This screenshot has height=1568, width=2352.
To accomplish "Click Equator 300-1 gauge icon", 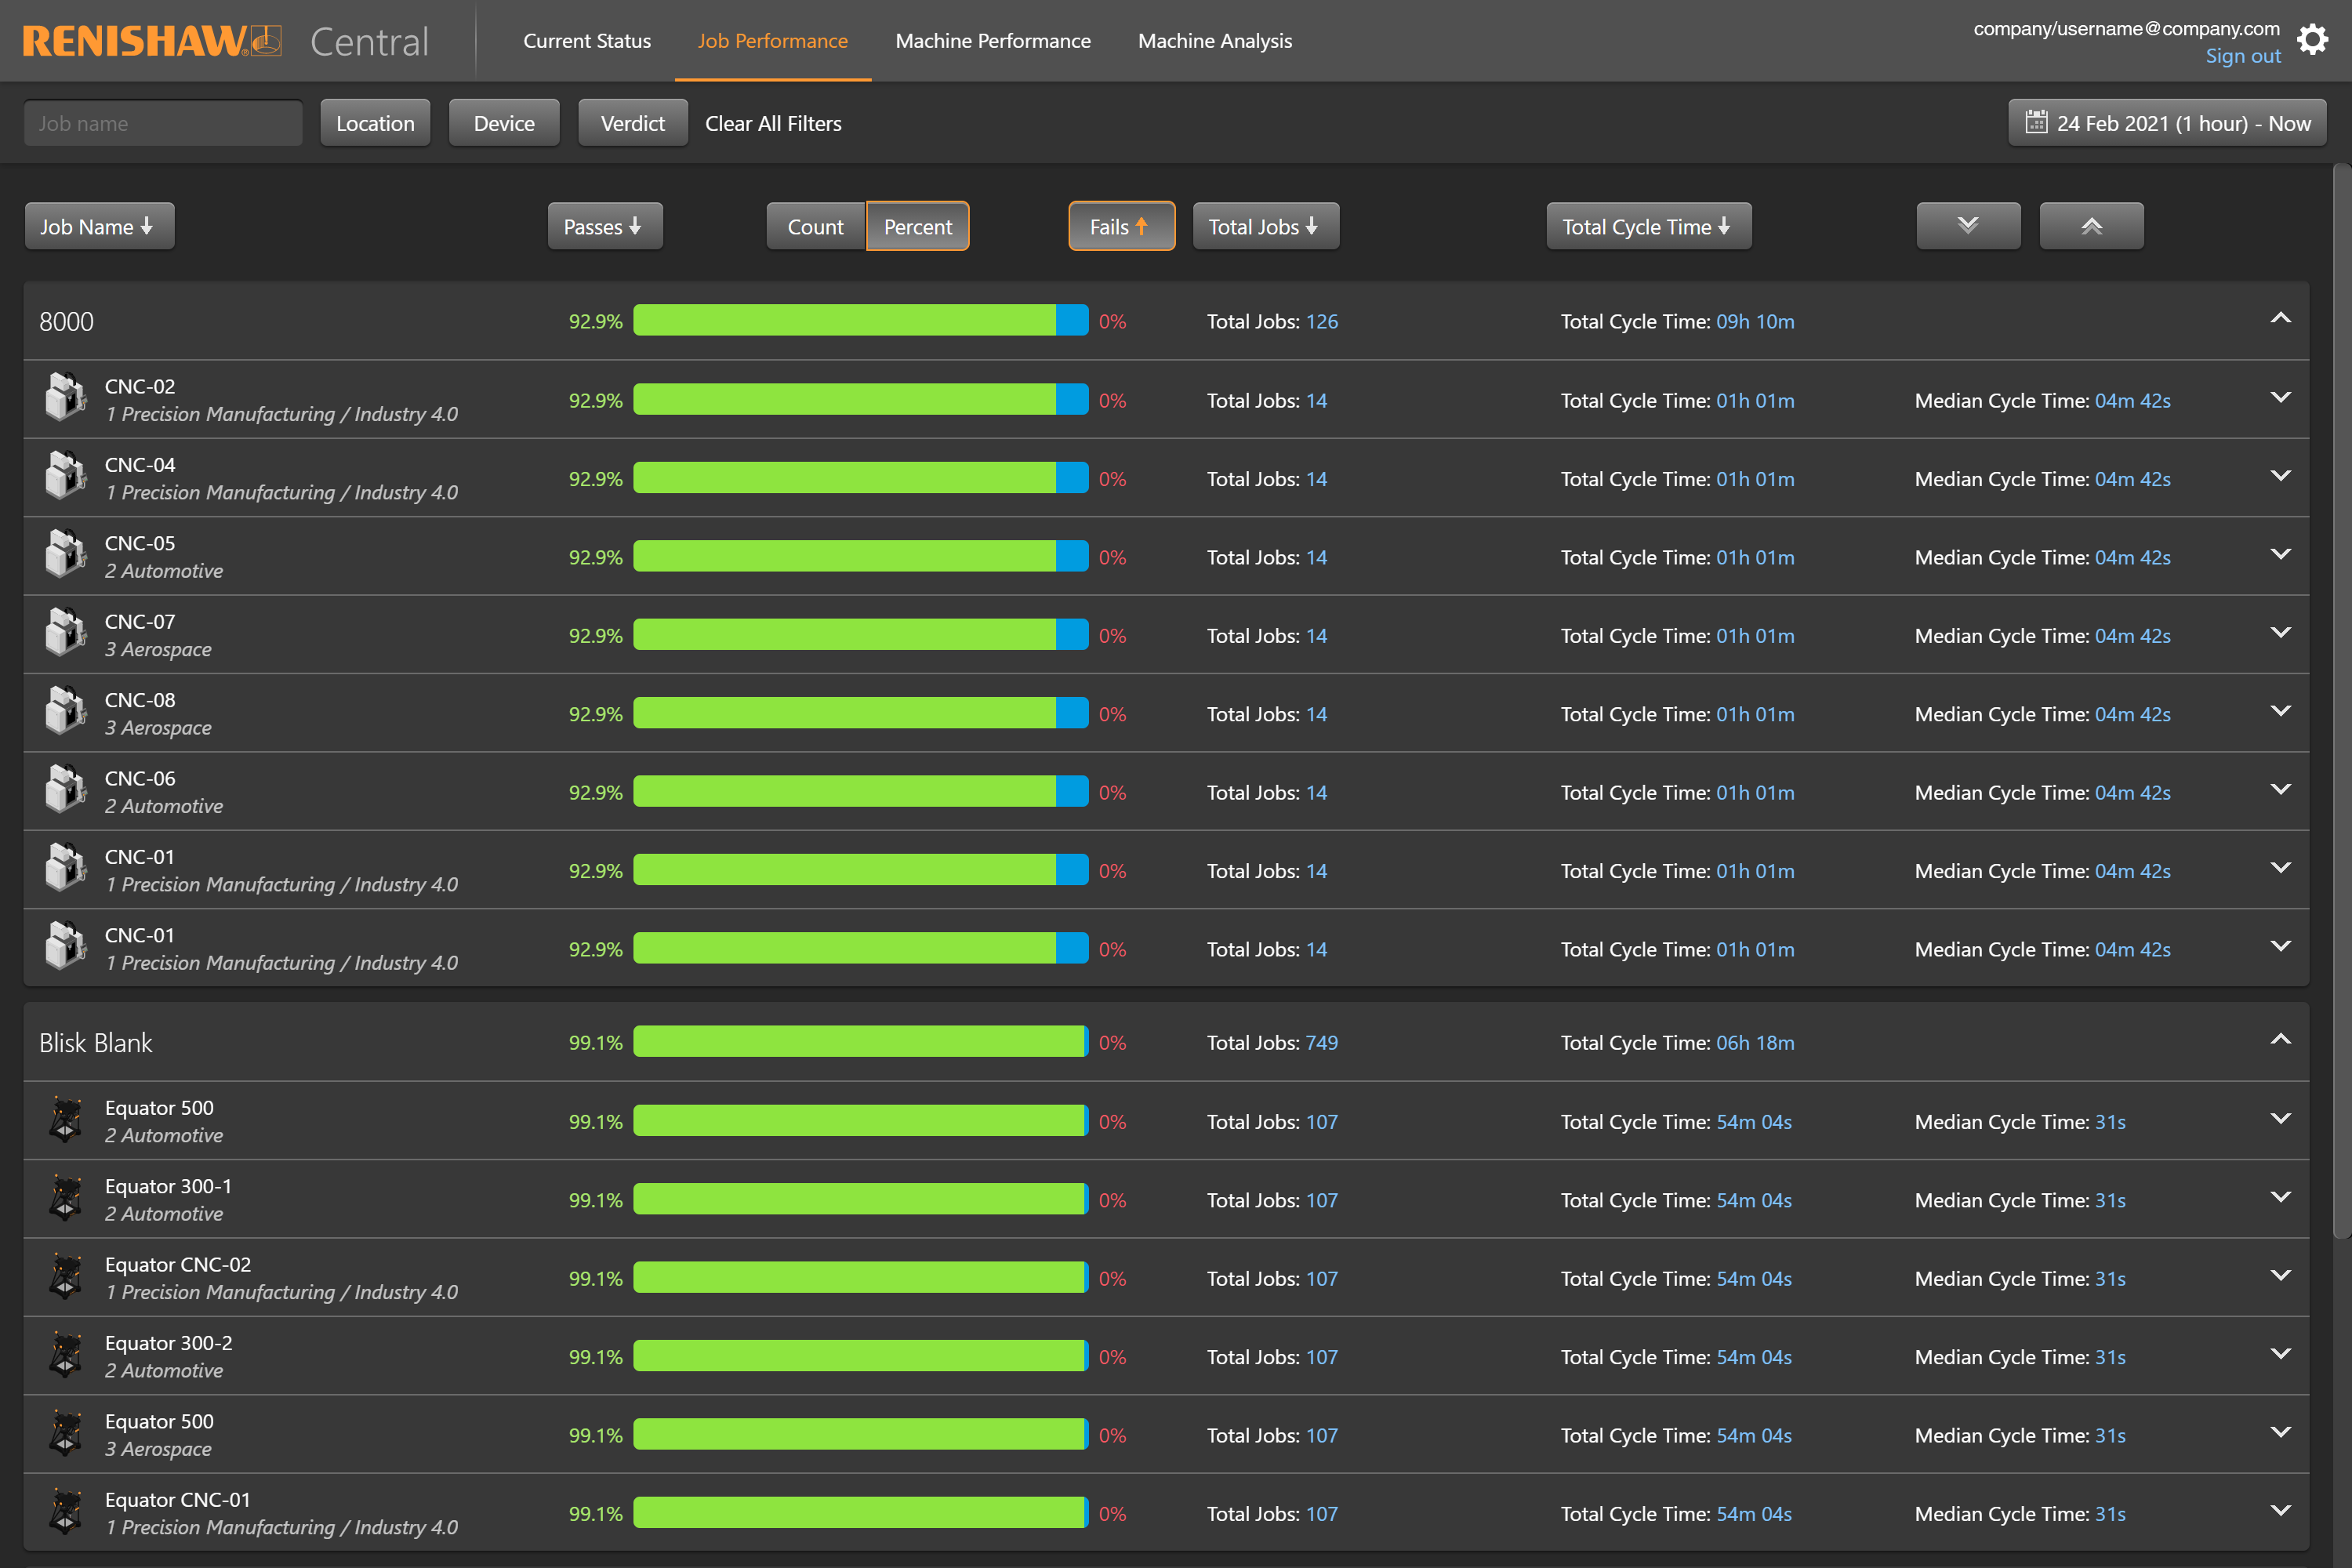I will pyautogui.click(x=66, y=1198).
